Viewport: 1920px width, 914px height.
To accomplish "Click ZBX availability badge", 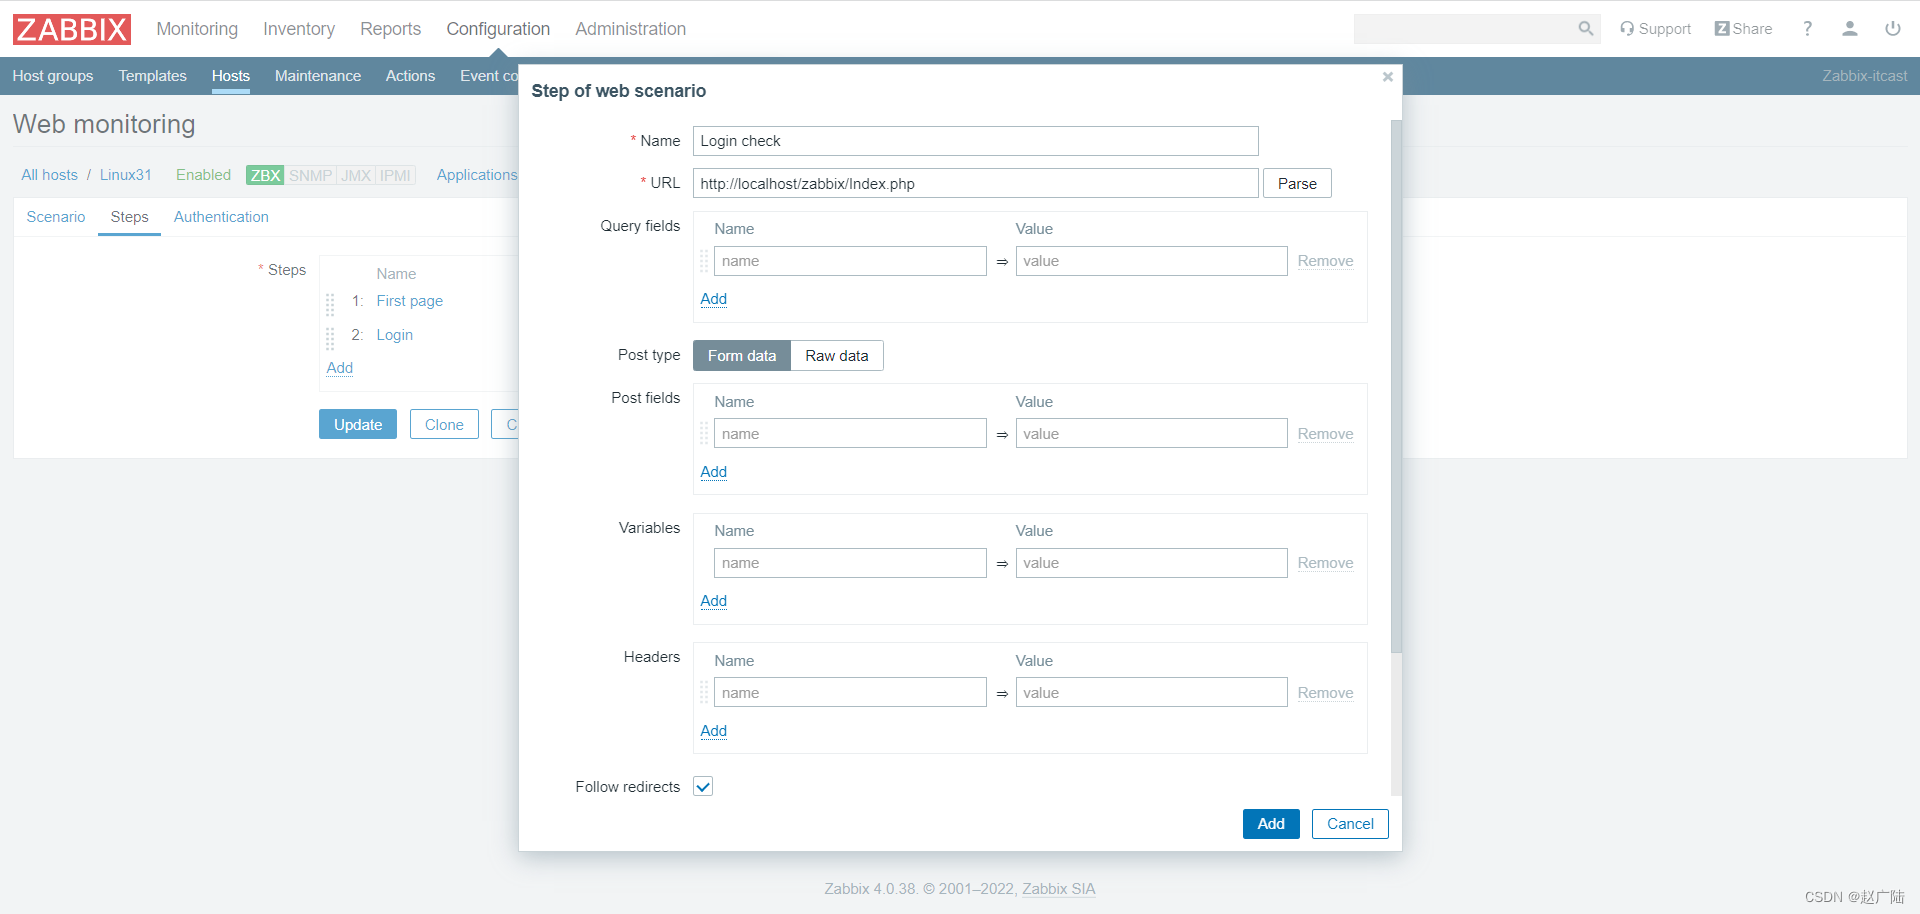I will pos(265,175).
